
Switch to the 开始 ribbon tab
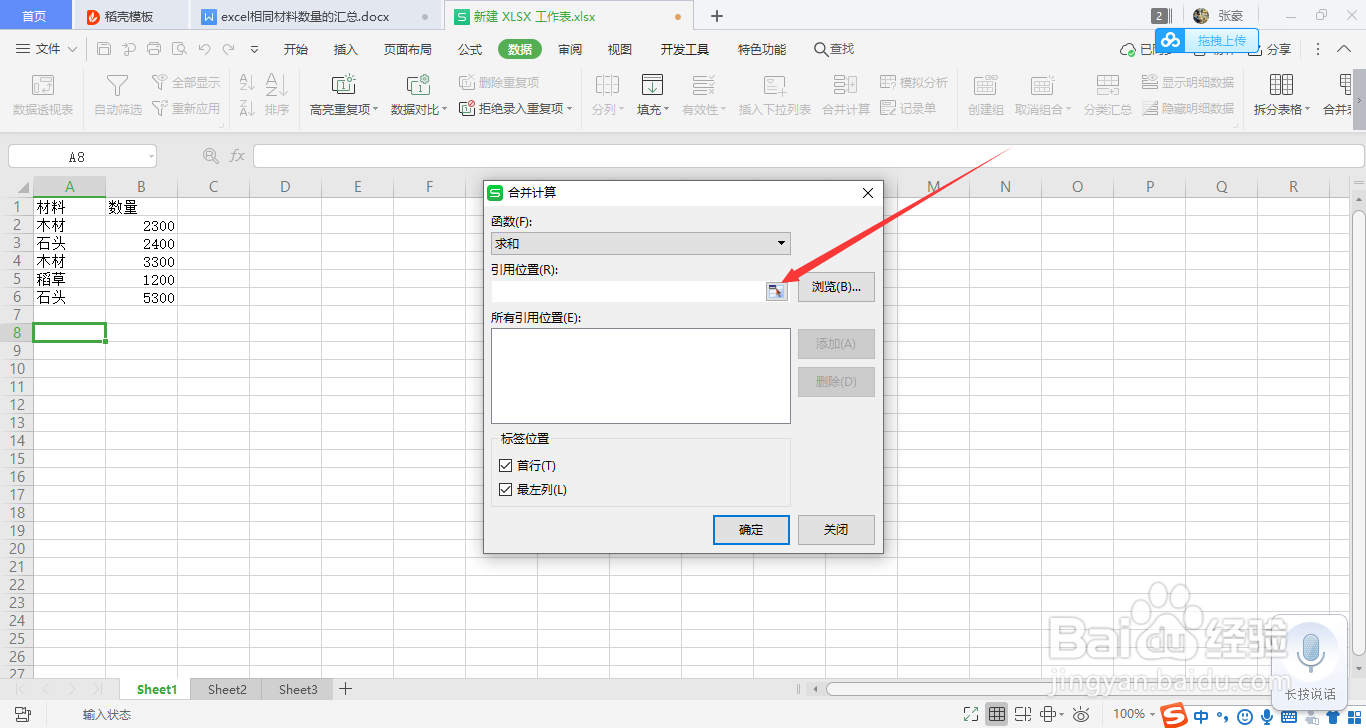click(296, 50)
